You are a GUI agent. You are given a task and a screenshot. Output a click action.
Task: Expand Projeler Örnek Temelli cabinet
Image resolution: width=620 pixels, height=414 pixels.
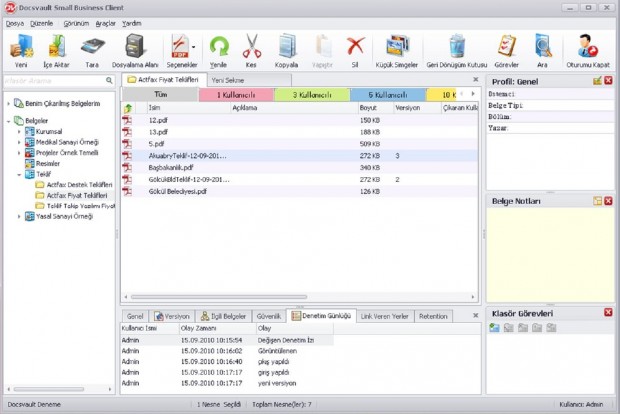[x=19, y=153]
